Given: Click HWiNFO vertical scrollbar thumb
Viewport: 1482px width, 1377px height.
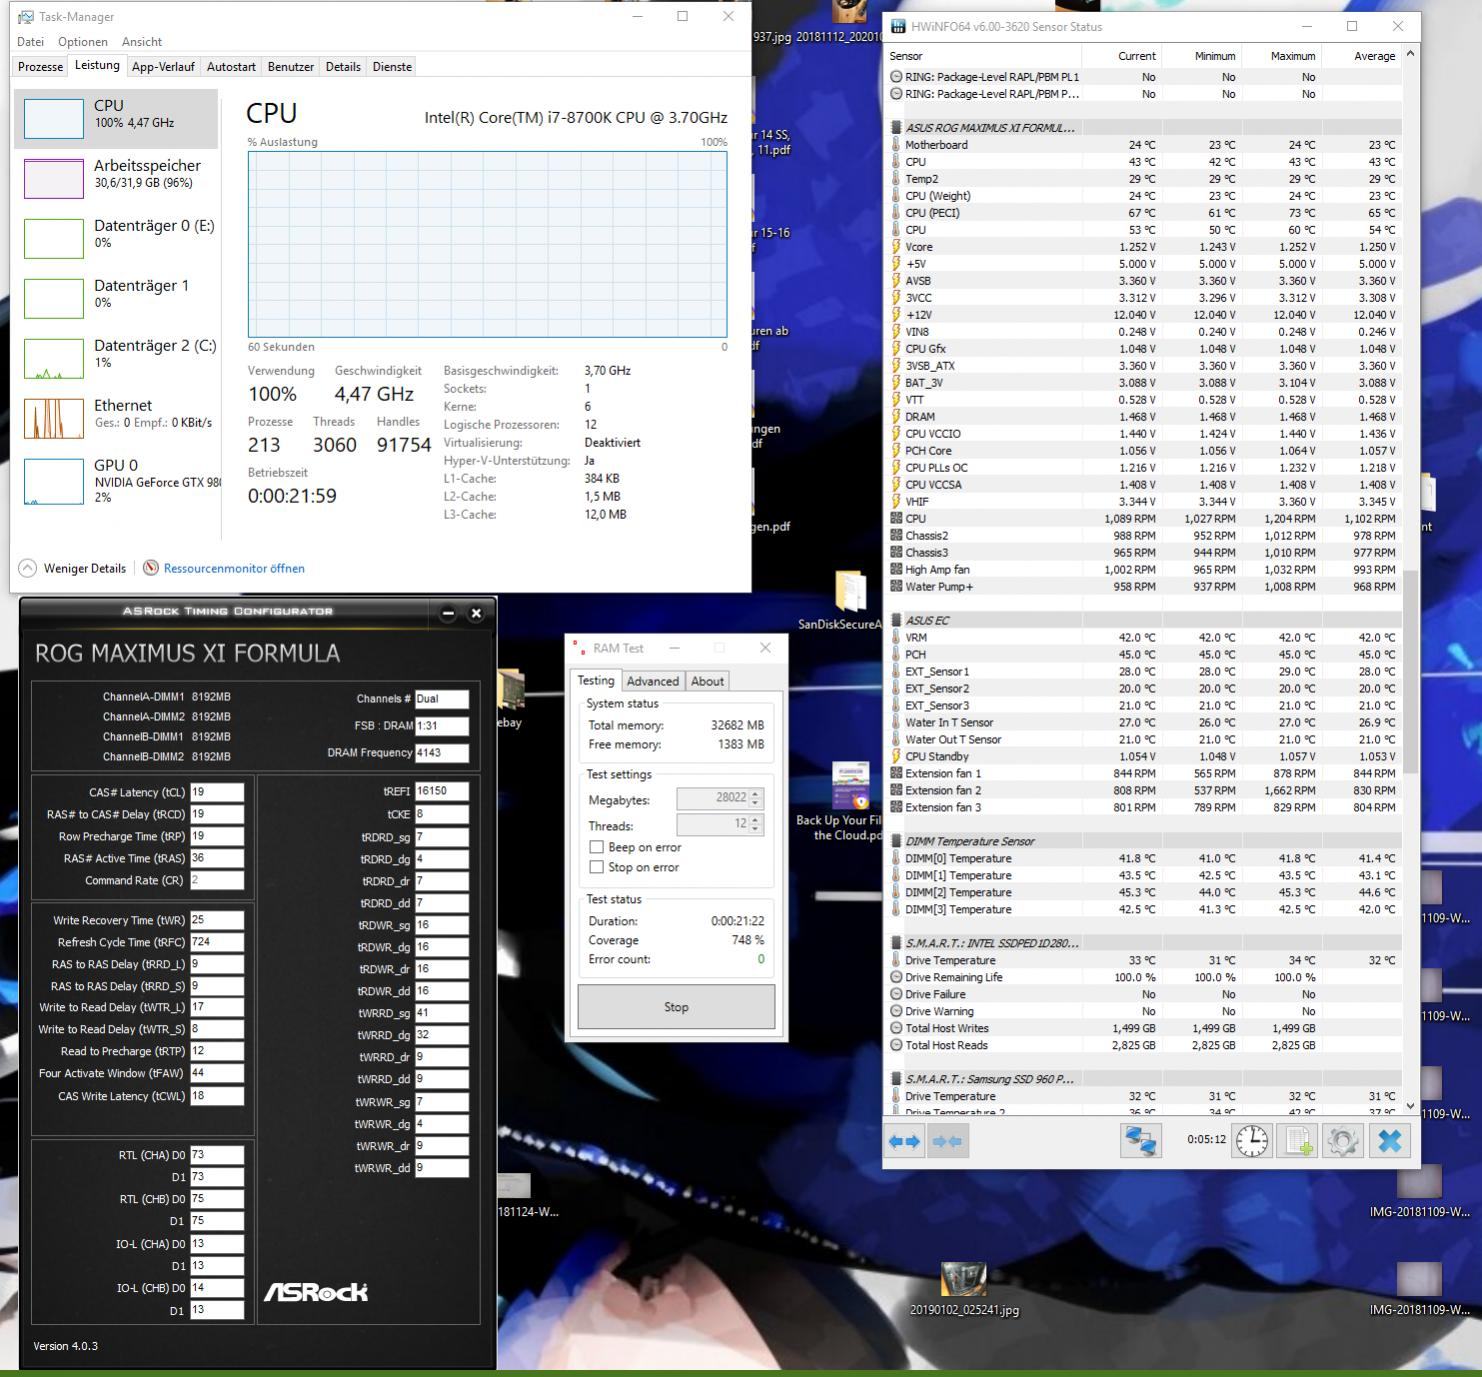Looking at the screenshot, I should [1411, 671].
